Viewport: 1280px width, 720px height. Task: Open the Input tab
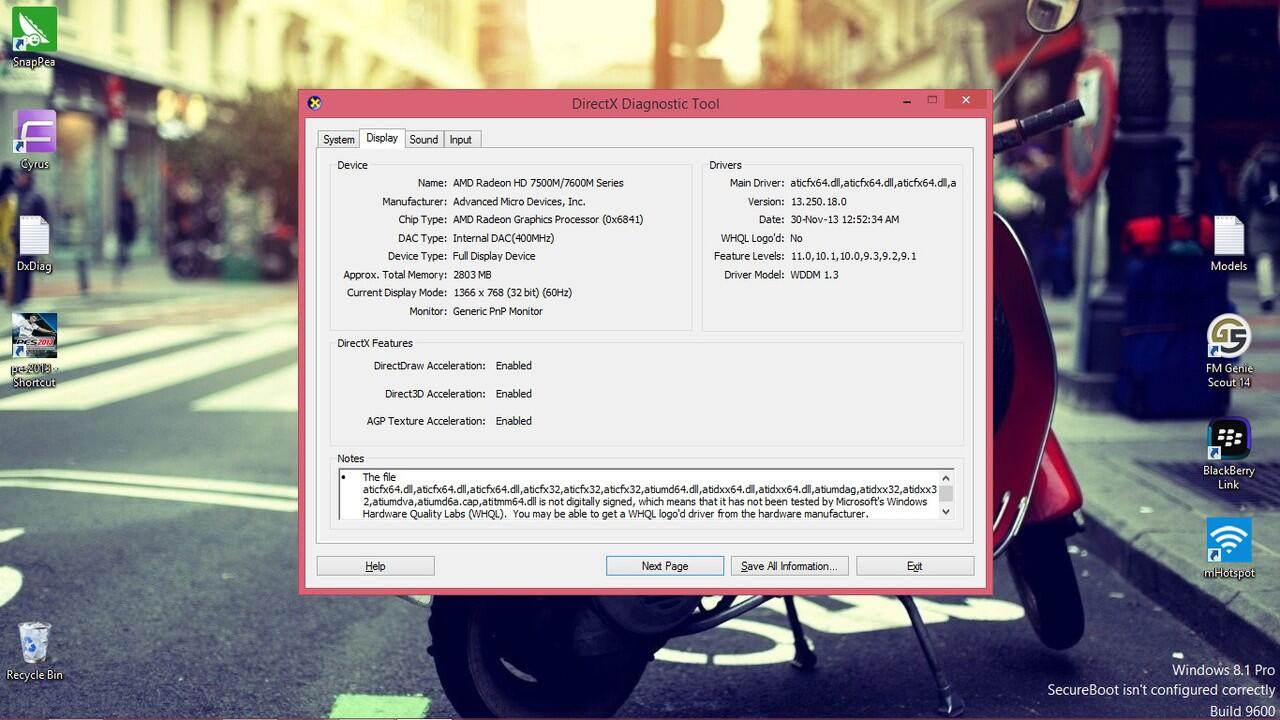(461, 140)
